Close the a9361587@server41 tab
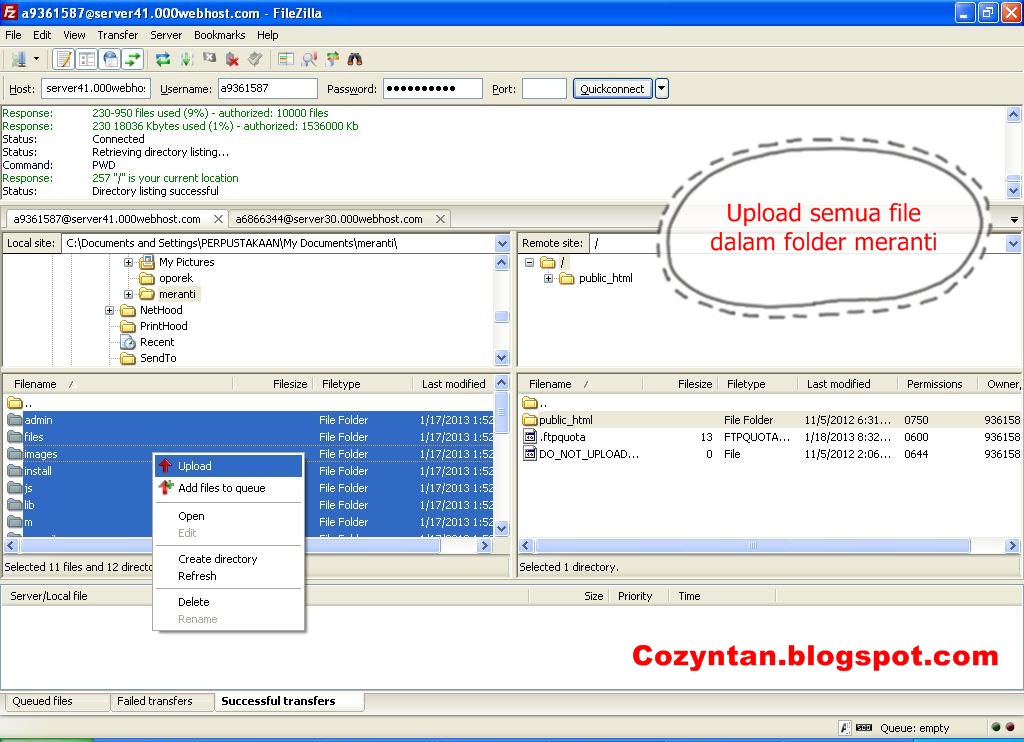1024x742 pixels. 218,219
